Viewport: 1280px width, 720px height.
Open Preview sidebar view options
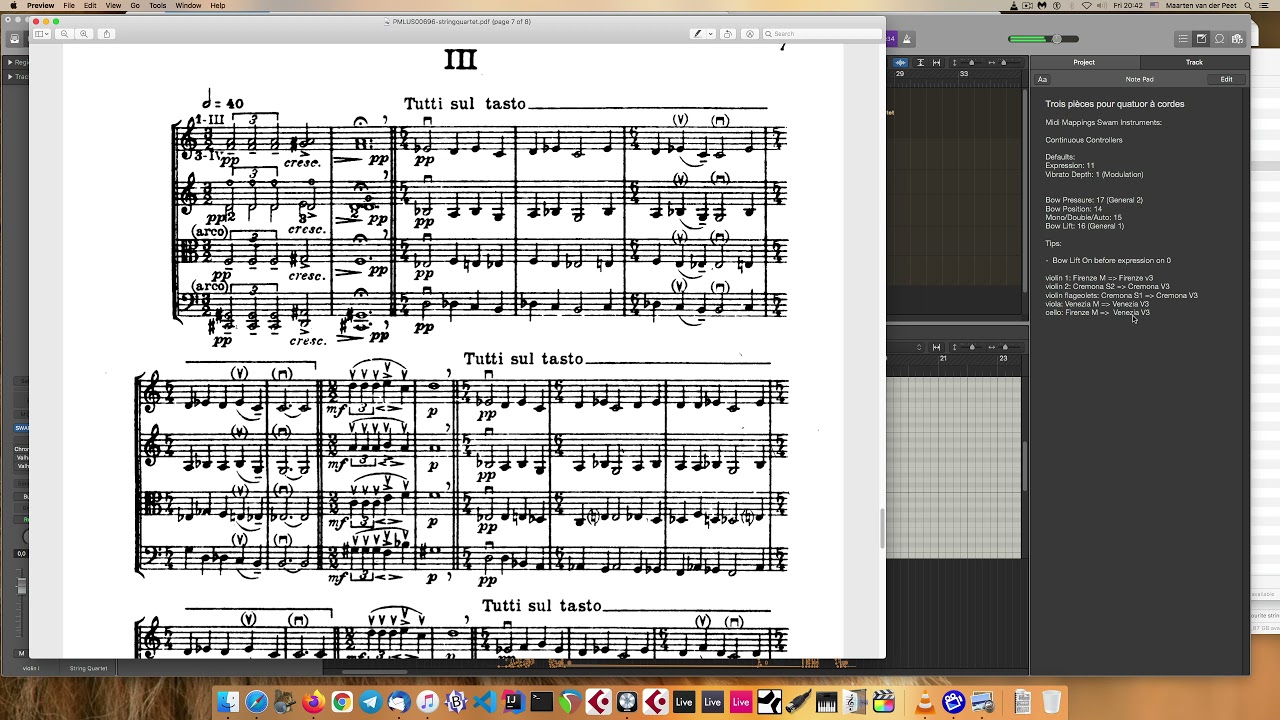(41, 34)
